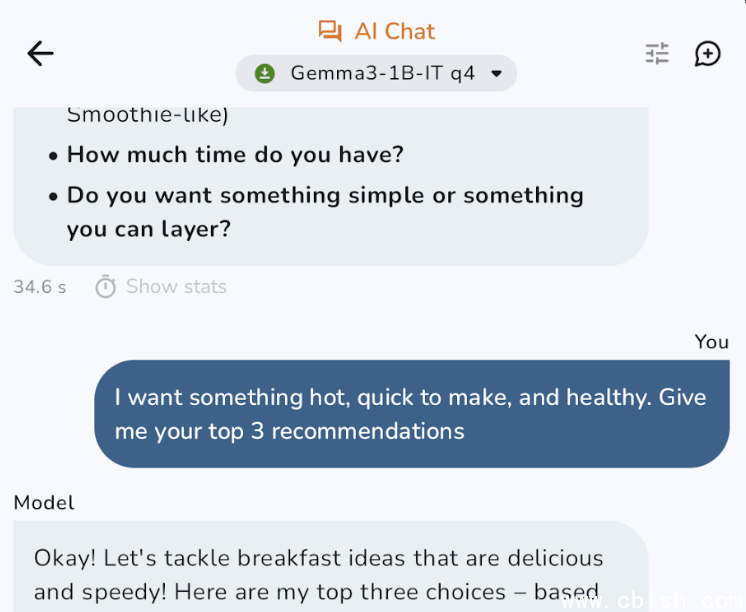The width and height of the screenshot is (746, 612).
Task: Click the AI Chat bubbles icon
Action: point(330,31)
